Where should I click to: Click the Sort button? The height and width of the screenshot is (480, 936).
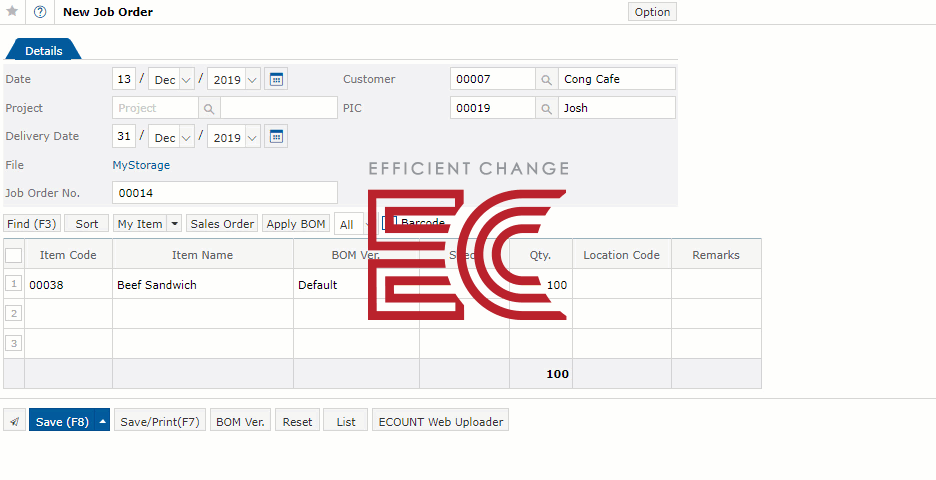(87, 223)
